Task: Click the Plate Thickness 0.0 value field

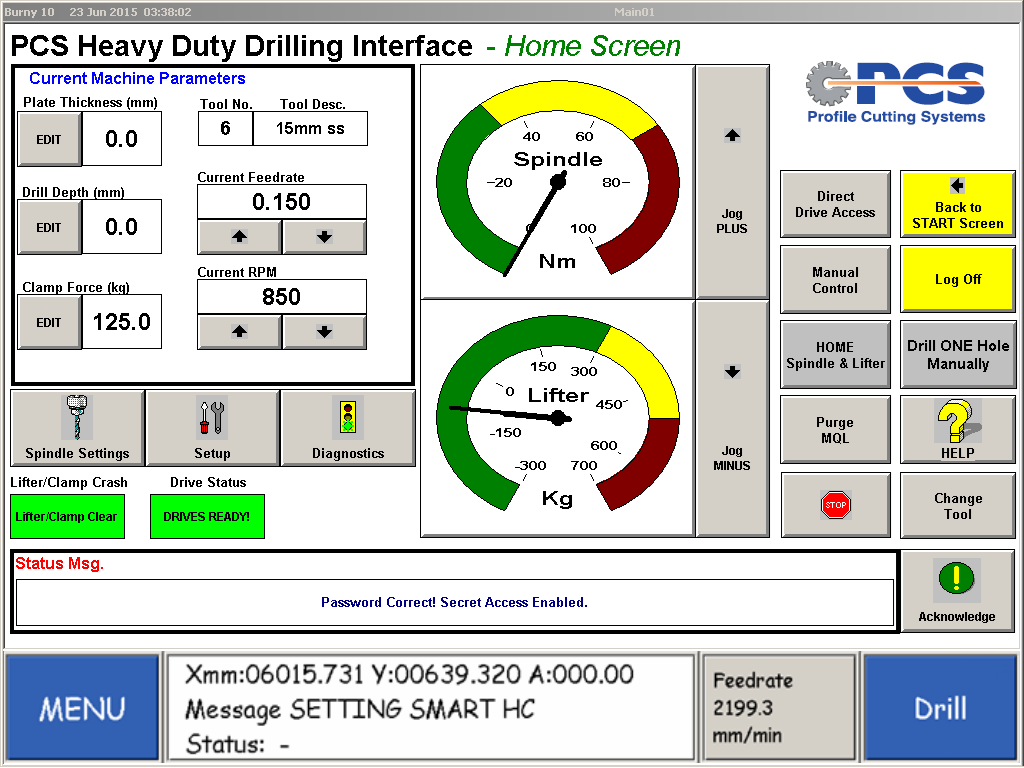Action: coord(122,139)
